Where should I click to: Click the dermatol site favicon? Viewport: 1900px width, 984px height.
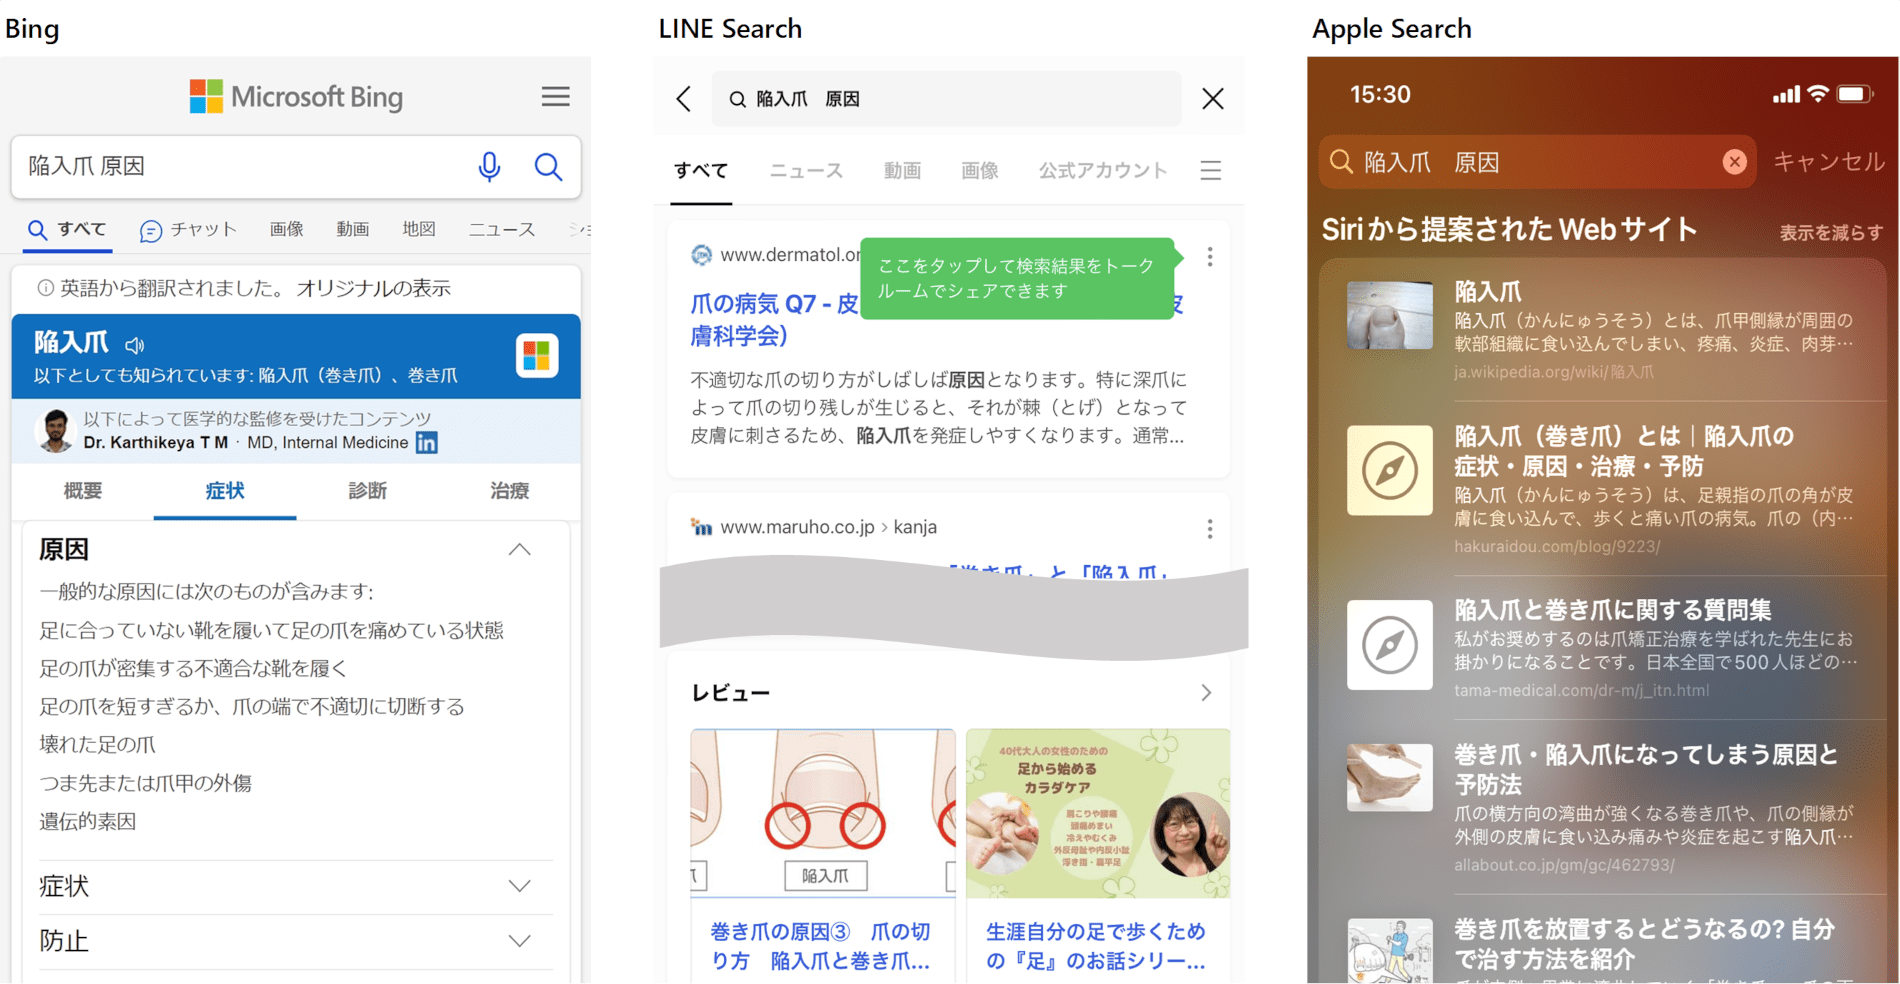click(702, 255)
